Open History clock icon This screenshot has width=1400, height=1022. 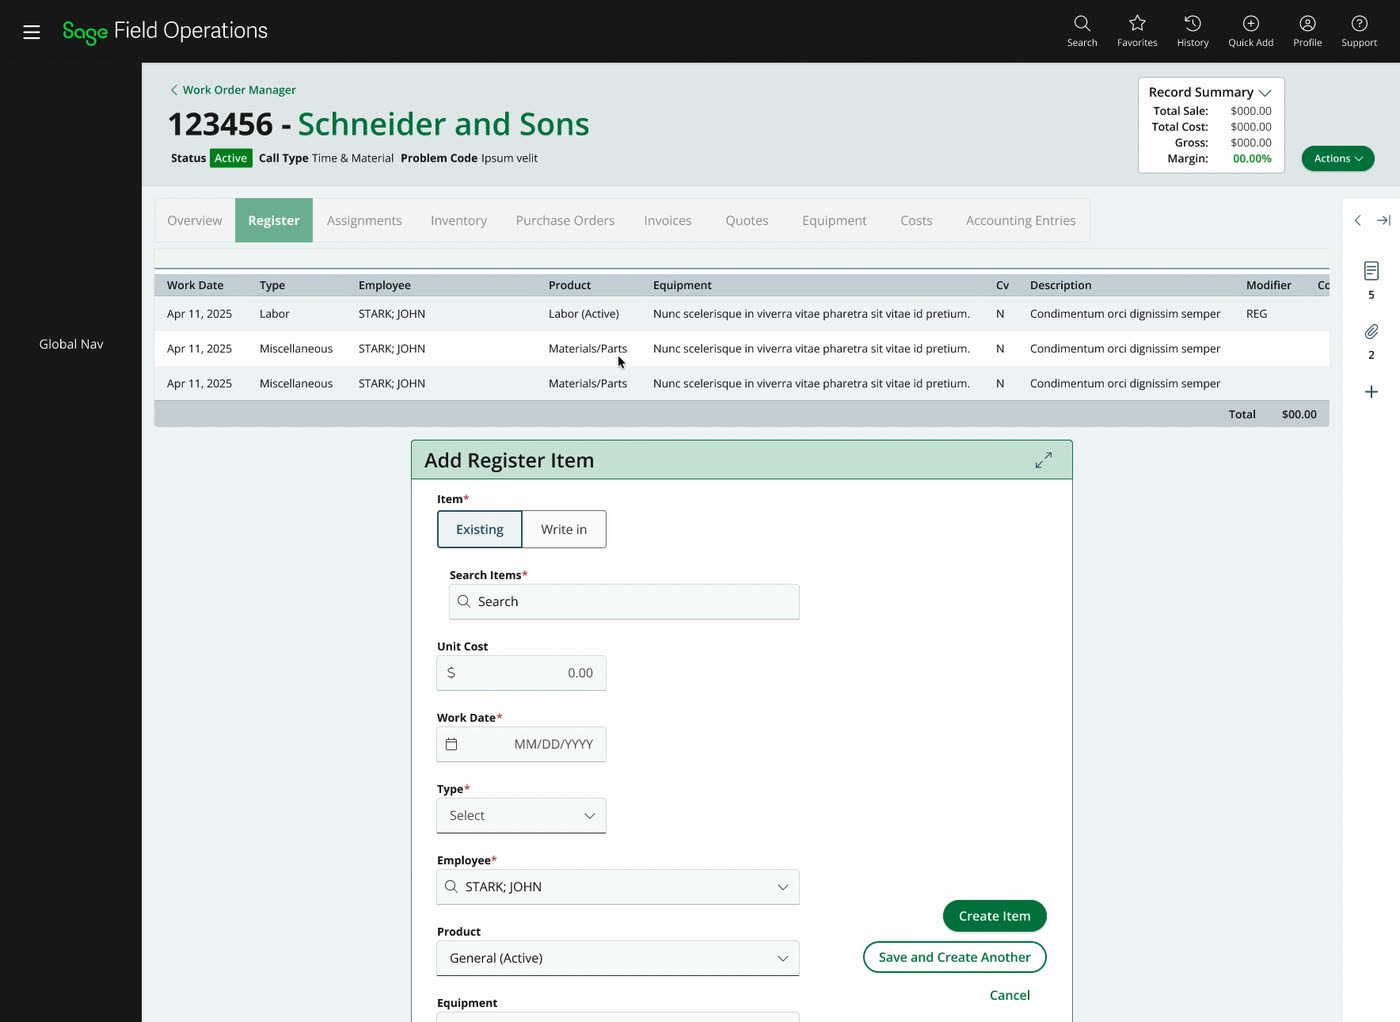point(1192,30)
